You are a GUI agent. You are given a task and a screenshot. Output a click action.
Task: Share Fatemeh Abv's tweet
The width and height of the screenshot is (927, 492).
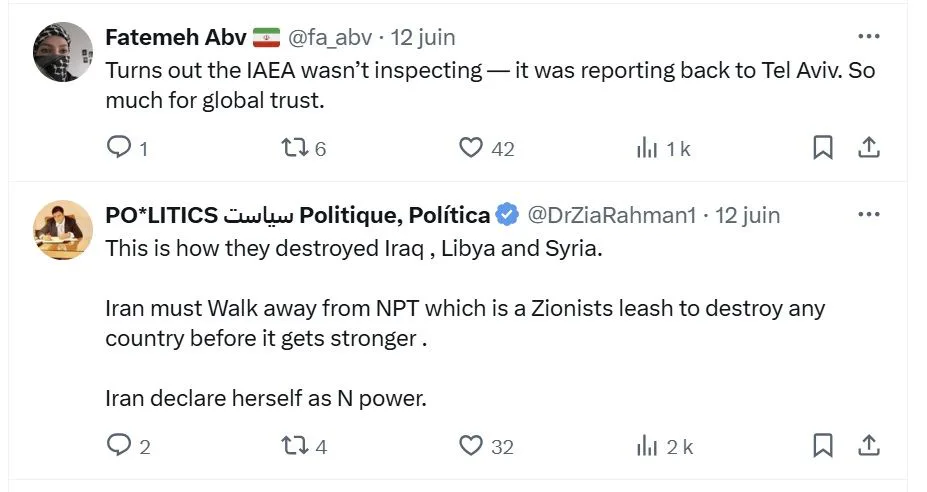868,148
